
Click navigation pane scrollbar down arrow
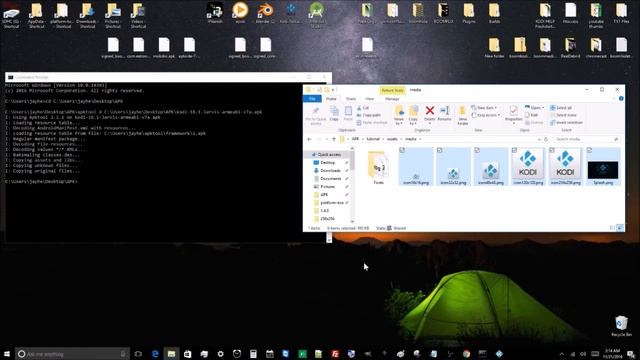click(x=352, y=221)
